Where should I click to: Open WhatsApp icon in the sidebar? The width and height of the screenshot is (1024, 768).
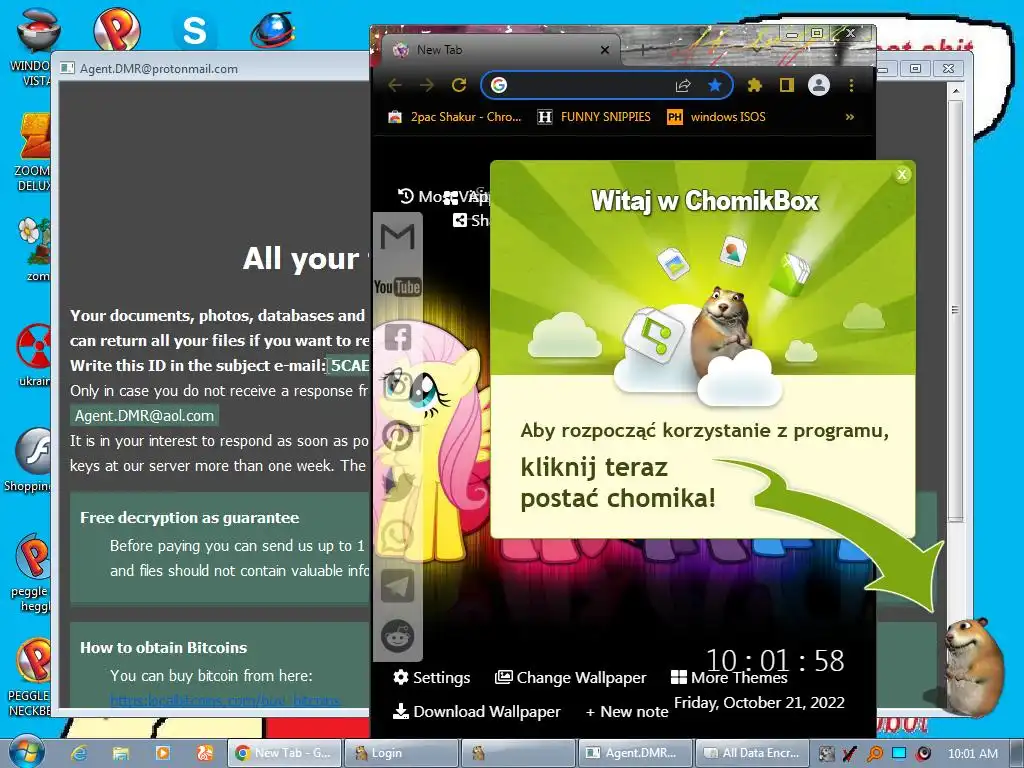click(x=398, y=536)
